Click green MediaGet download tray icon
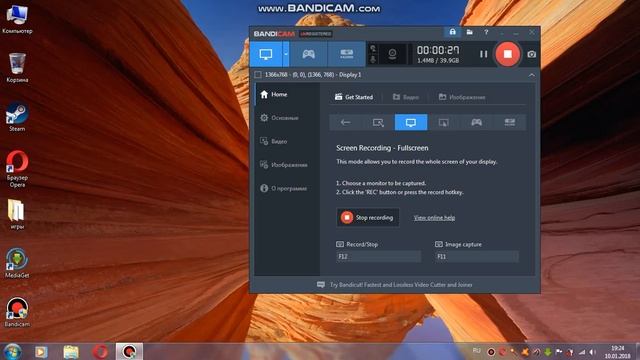This screenshot has width=640, height=360. 548,352
